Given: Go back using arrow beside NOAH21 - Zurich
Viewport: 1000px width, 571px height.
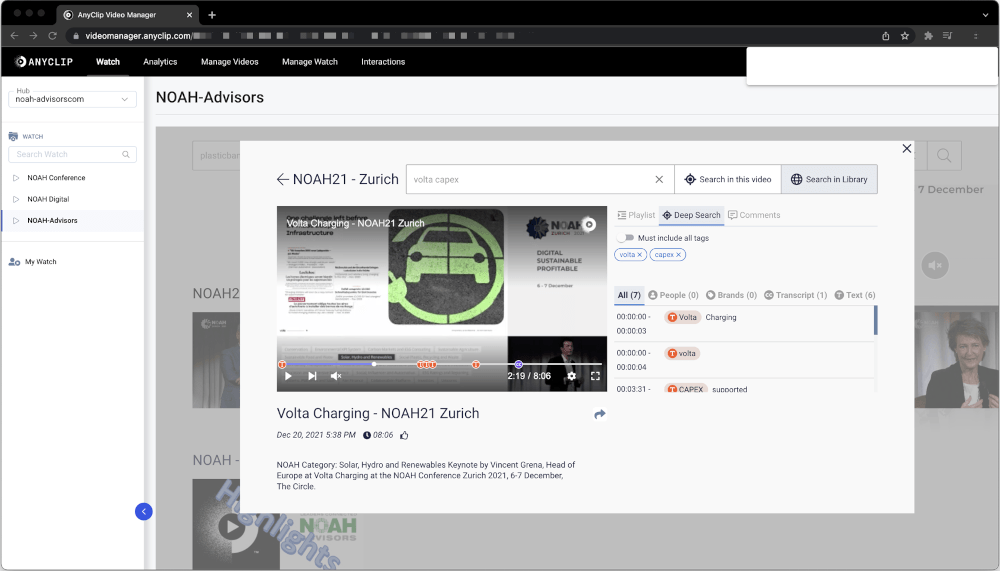Looking at the screenshot, I should click(x=282, y=180).
